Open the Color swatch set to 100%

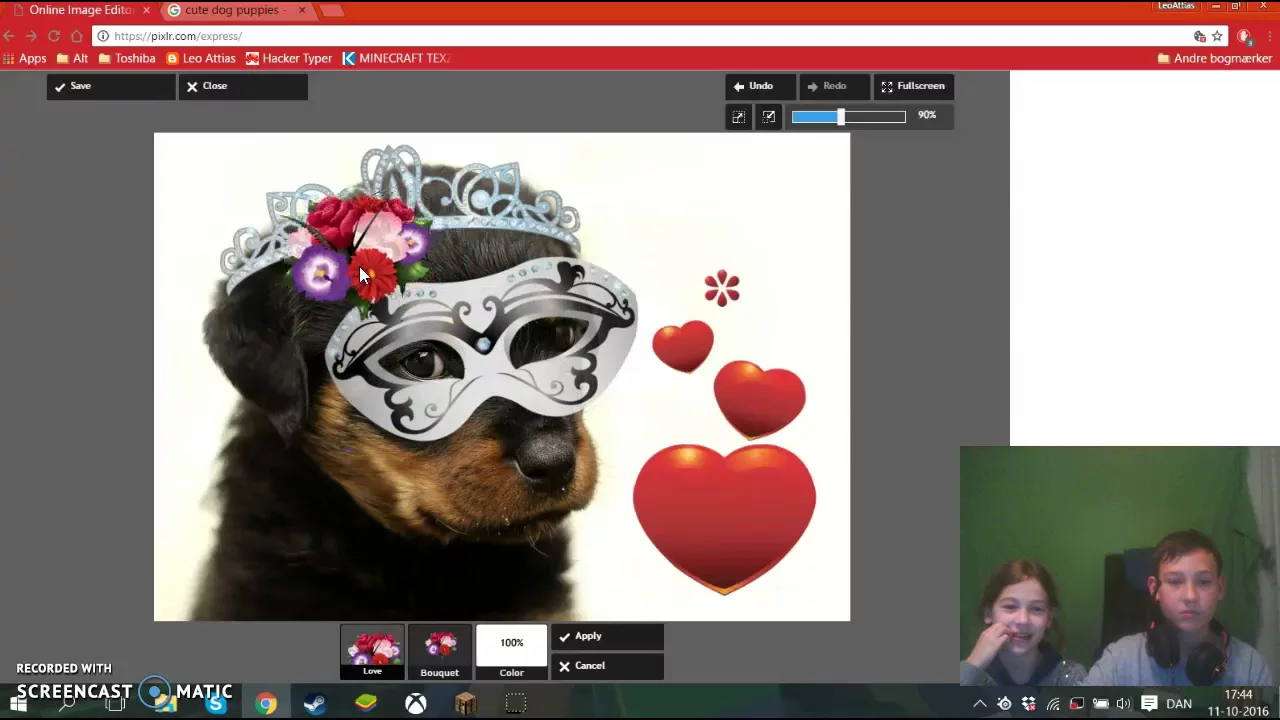(511, 651)
